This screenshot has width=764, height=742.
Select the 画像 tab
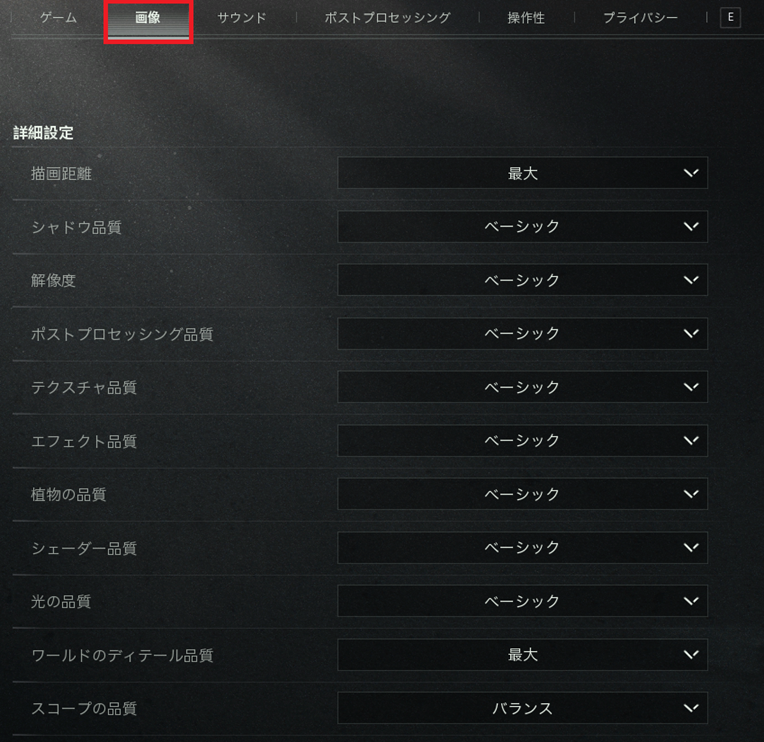click(x=148, y=19)
